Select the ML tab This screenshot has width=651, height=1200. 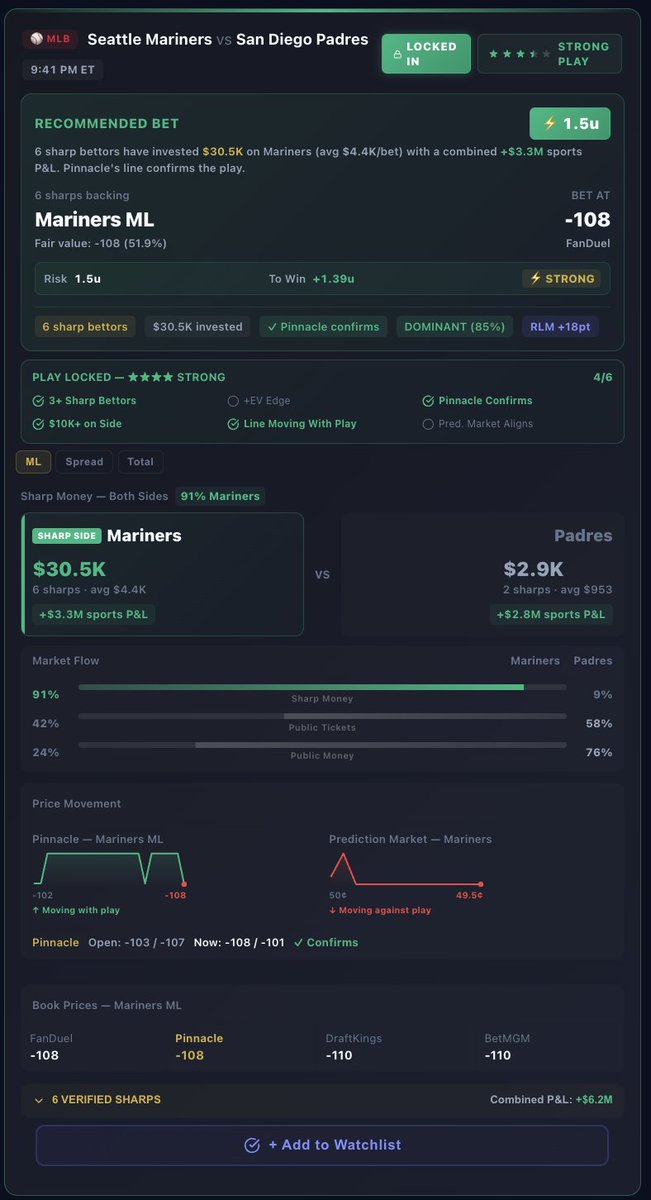(33, 462)
